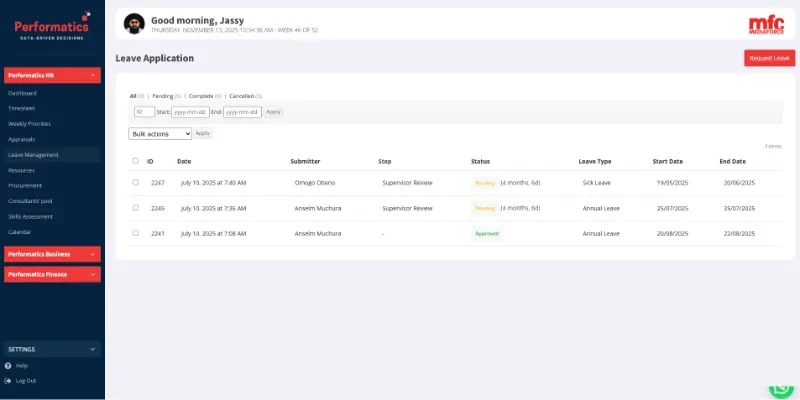Click Jassy's profile avatar
The width and height of the screenshot is (800, 400).
pos(133,23)
